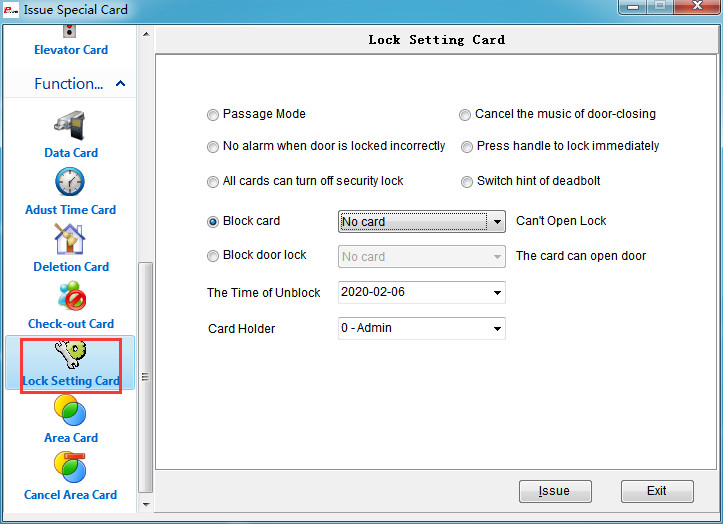Click the Card Holder label
723x524 pixels.
[x=242, y=329]
